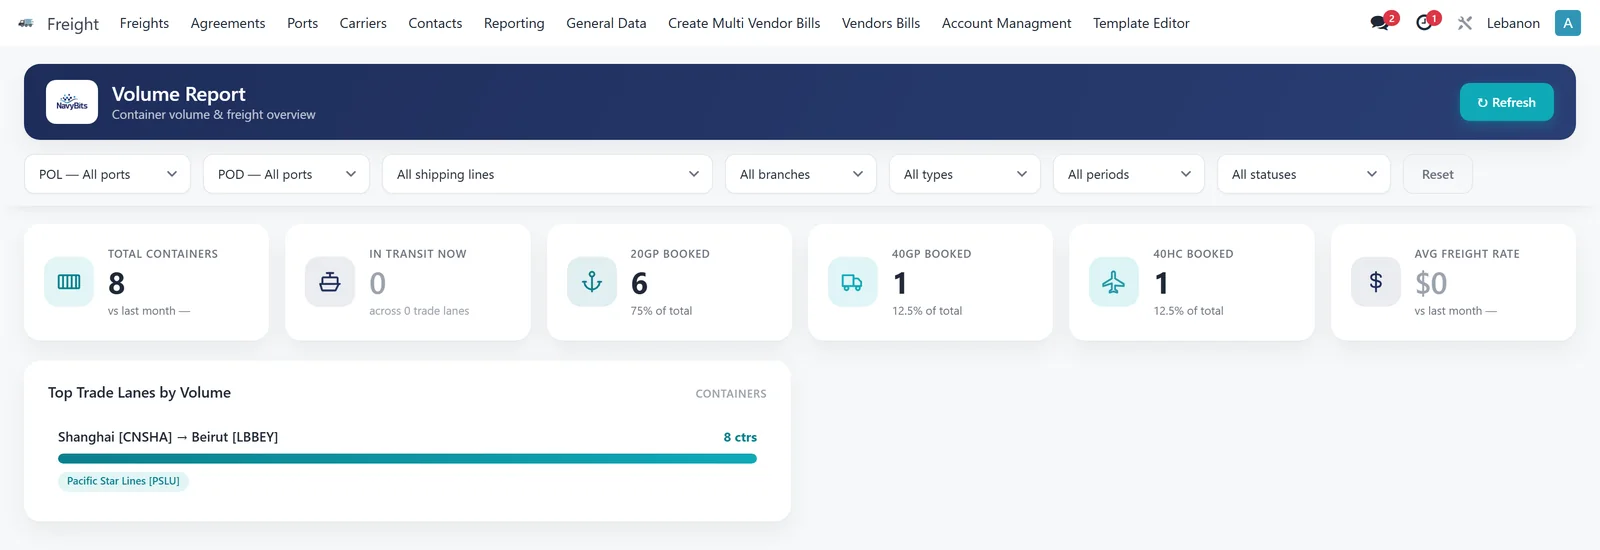Click the Refresh button
This screenshot has width=1600, height=550.
click(1506, 102)
